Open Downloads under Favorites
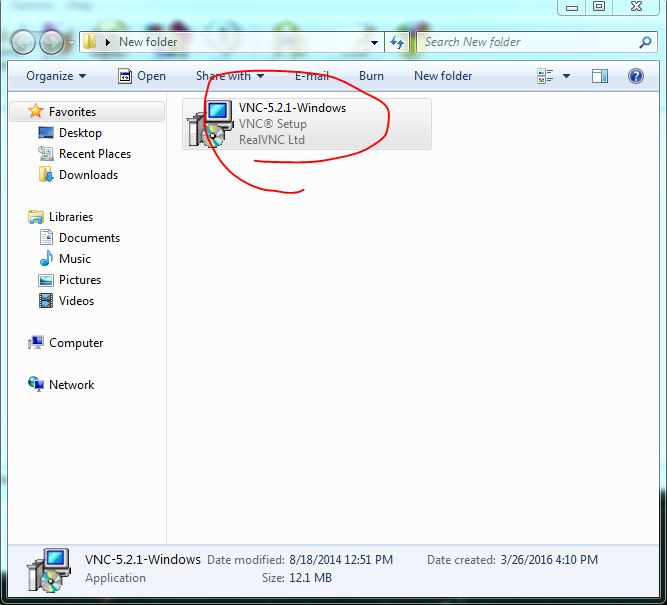 pyautogui.click(x=88, y=175)
